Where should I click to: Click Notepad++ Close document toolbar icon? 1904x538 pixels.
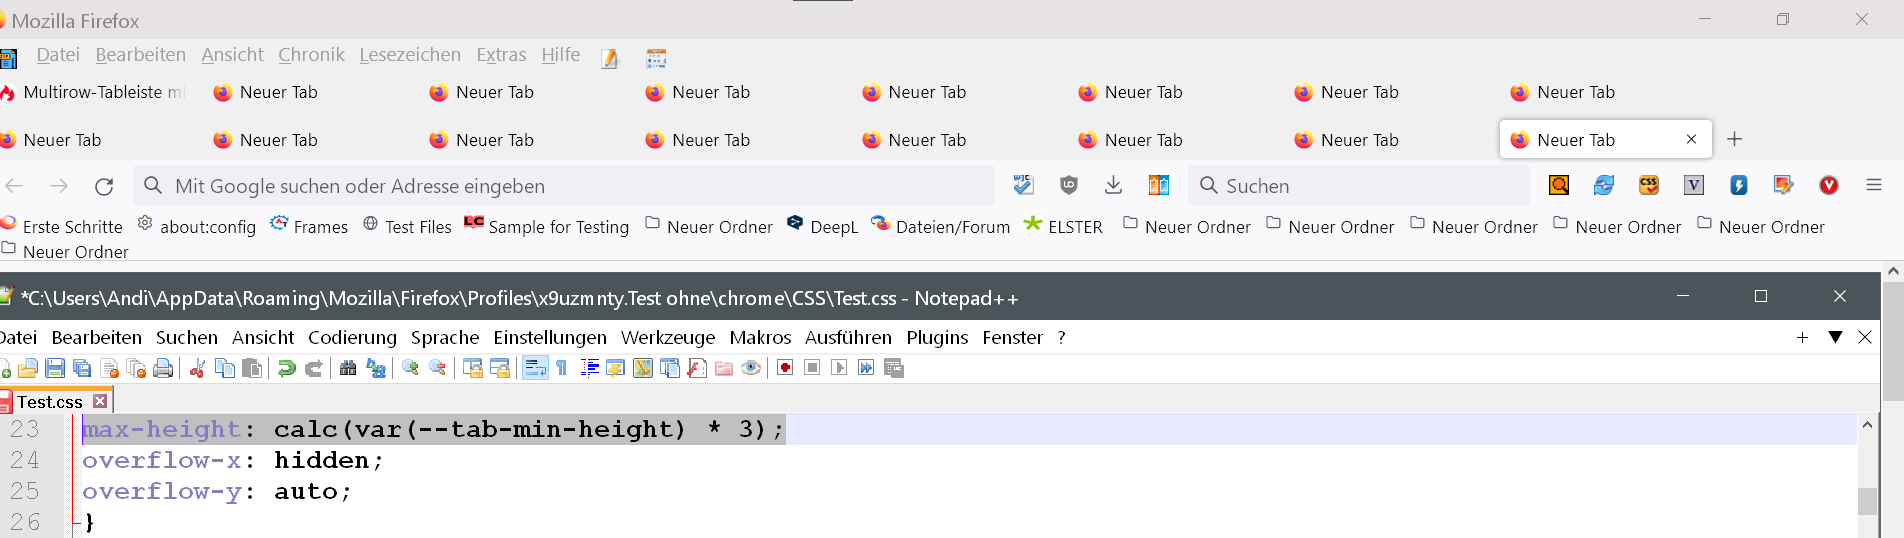[x=110, y=368]
